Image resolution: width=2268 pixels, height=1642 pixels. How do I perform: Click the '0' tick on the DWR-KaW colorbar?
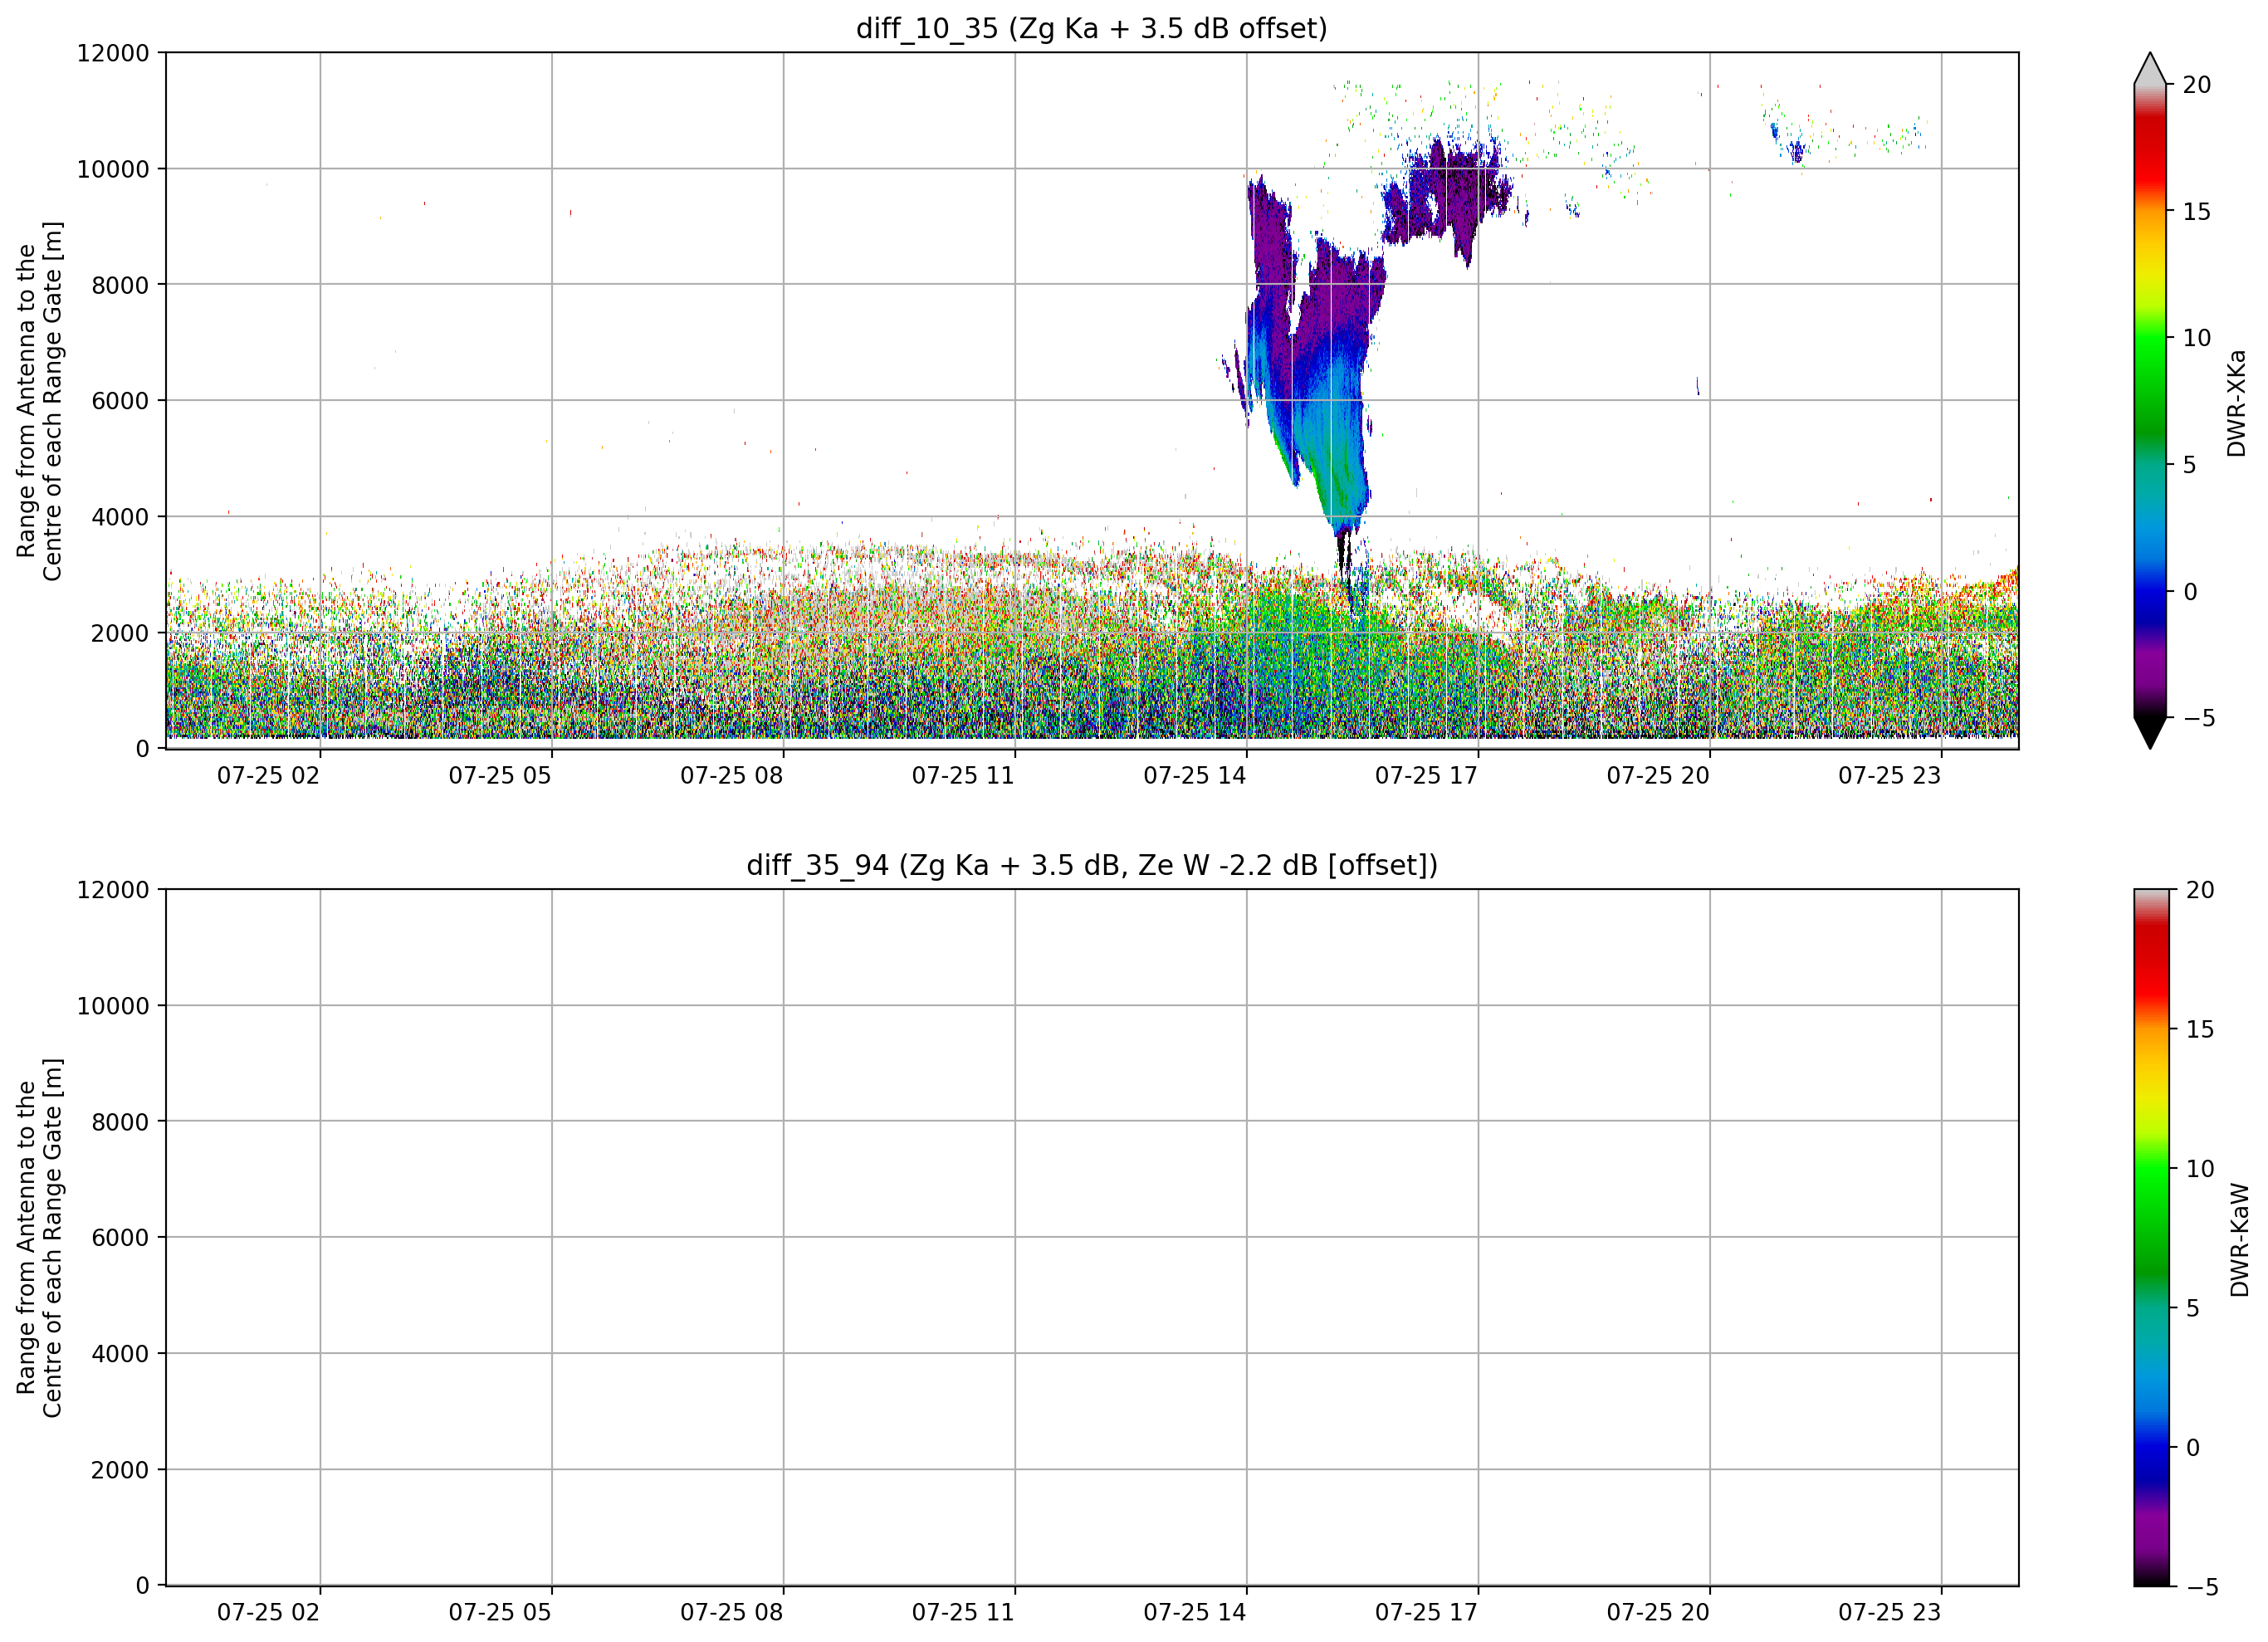pyautogui.click(x=2193, y=1448)
